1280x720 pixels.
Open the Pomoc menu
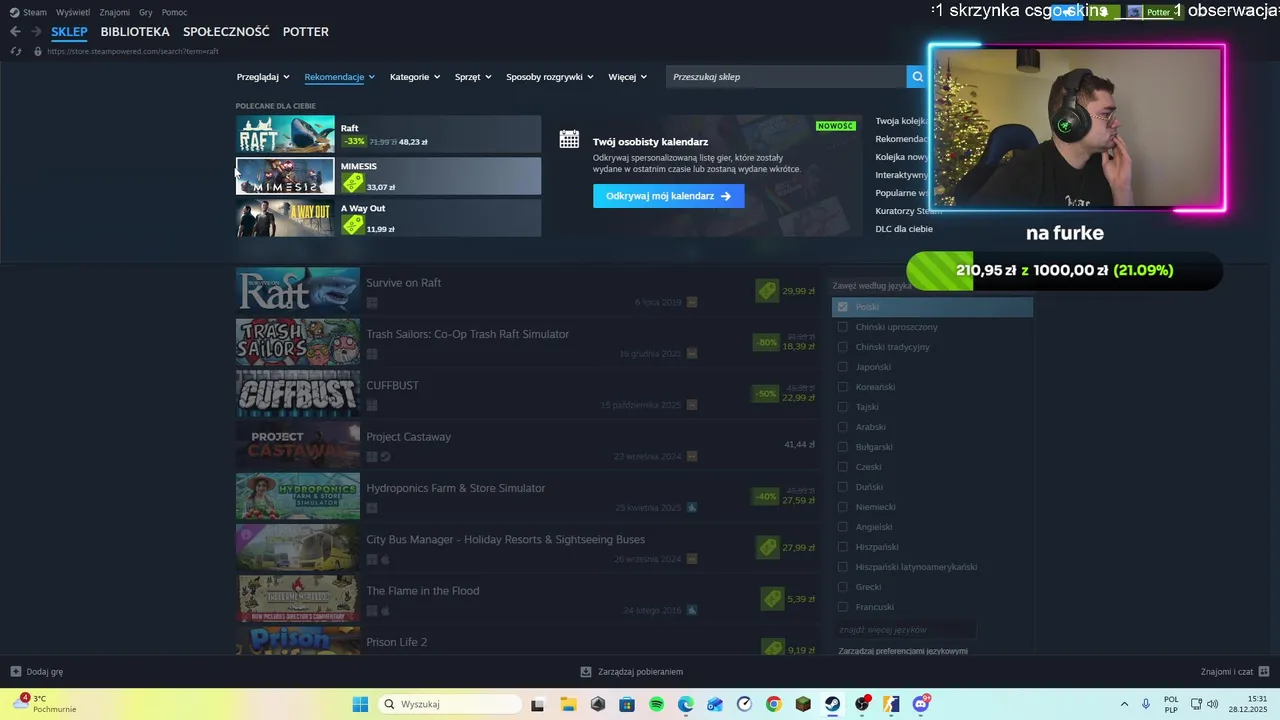174,12
